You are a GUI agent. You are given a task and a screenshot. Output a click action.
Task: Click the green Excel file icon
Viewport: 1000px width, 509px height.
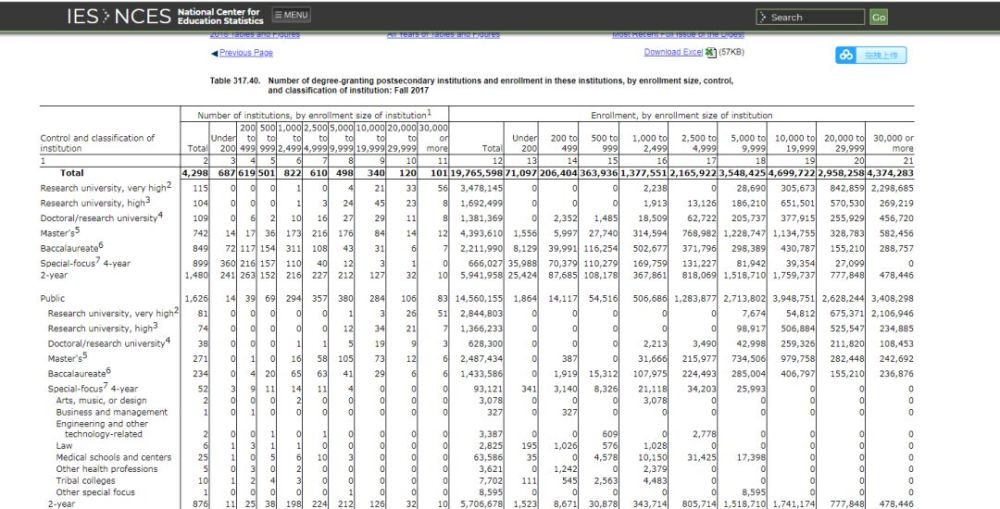coord(710,52)
